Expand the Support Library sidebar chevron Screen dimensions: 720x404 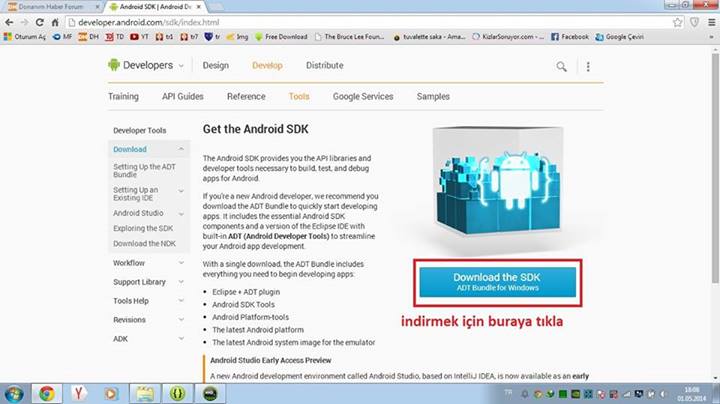pos(181,282)
